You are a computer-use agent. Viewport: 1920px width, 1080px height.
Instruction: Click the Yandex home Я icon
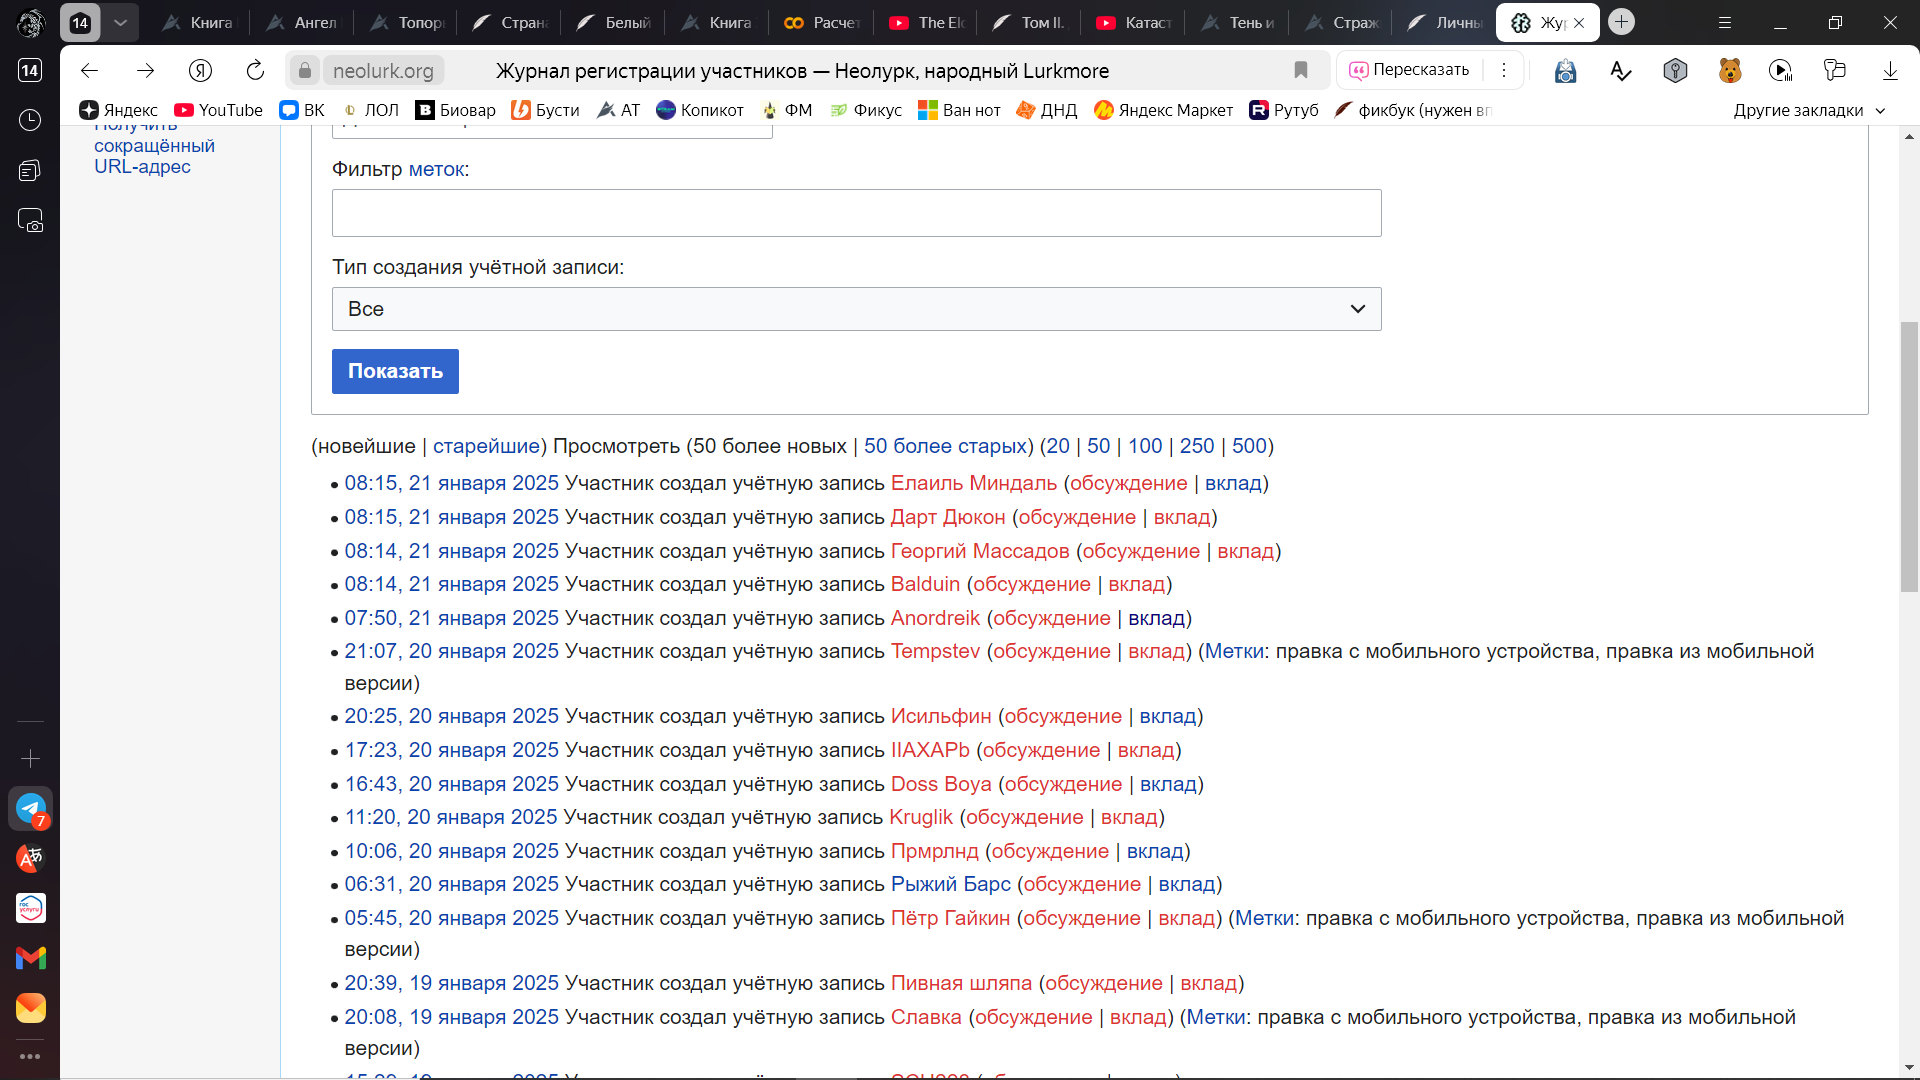pos(200,70)
